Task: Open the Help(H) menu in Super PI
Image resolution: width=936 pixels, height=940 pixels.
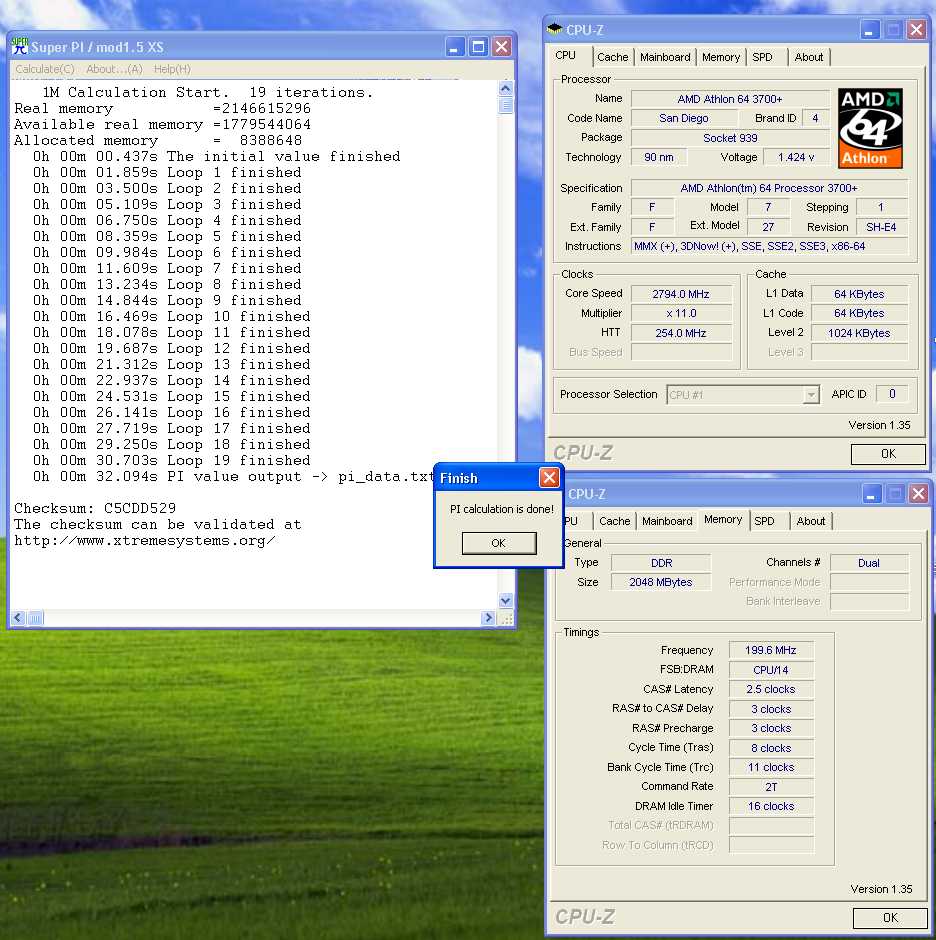Action: (x=172, y=69)
